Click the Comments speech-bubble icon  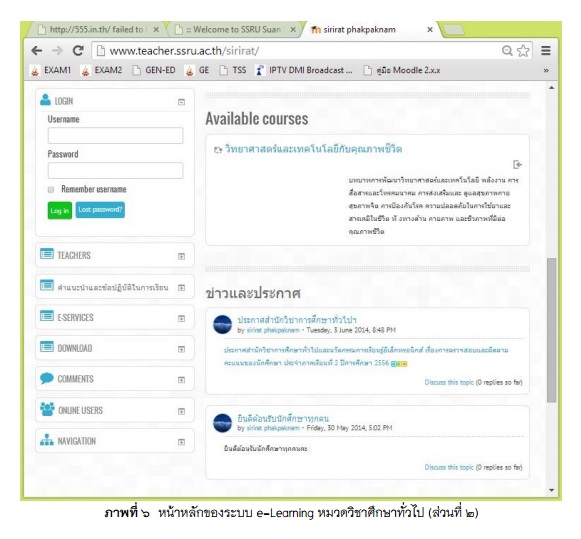(47, 378)
